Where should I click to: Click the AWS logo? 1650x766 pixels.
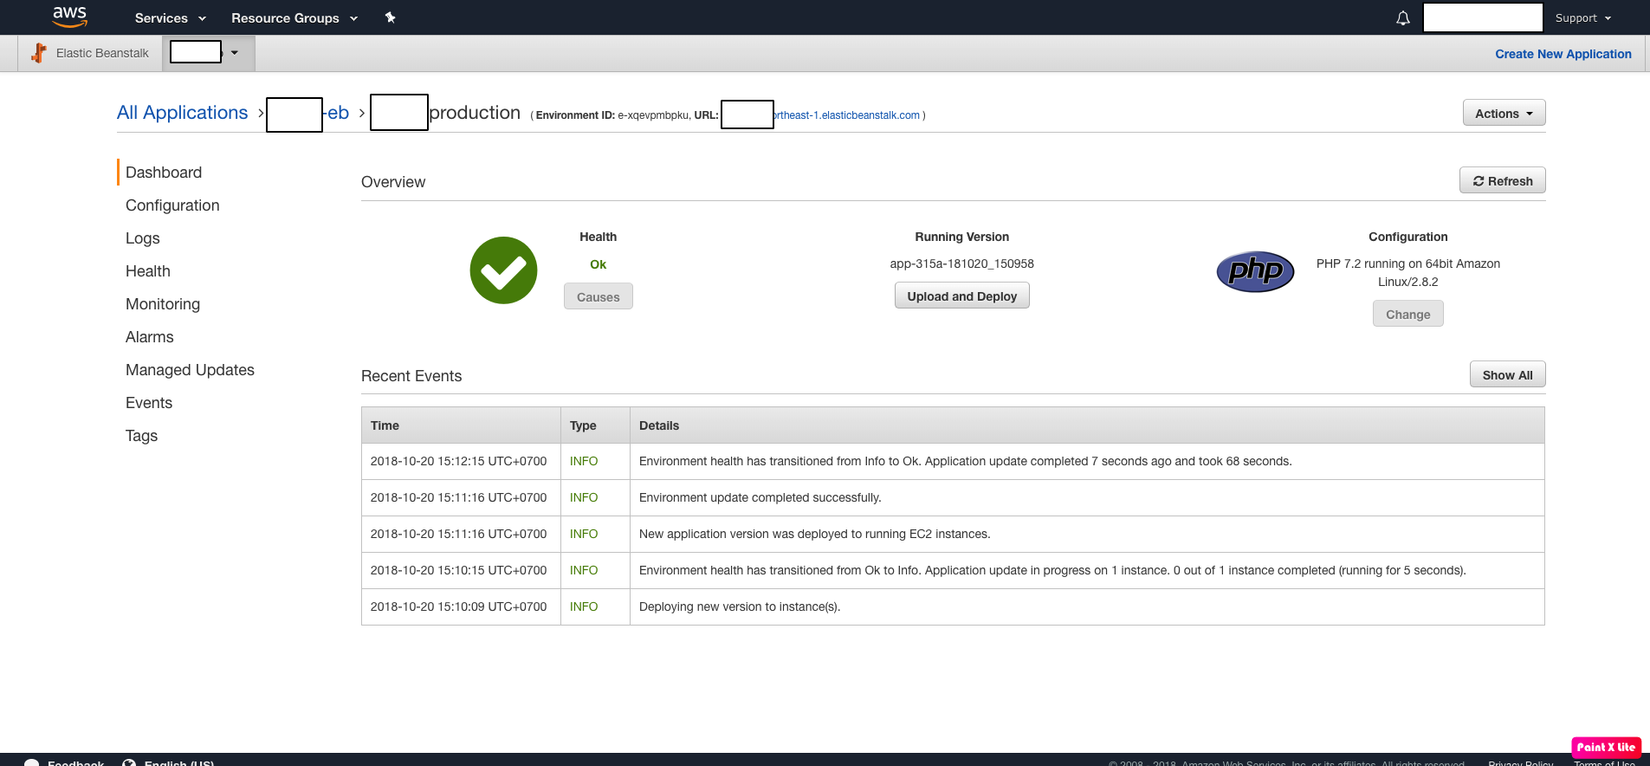point(70,17)
